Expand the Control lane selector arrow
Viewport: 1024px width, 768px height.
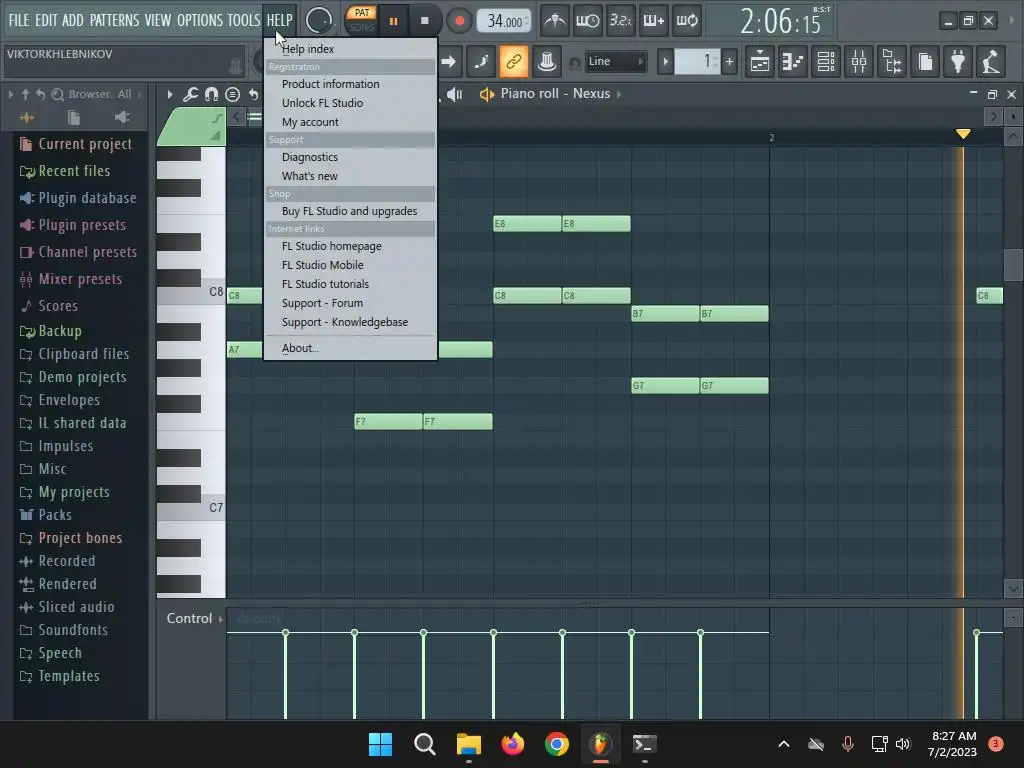click(x=221, y=618)
